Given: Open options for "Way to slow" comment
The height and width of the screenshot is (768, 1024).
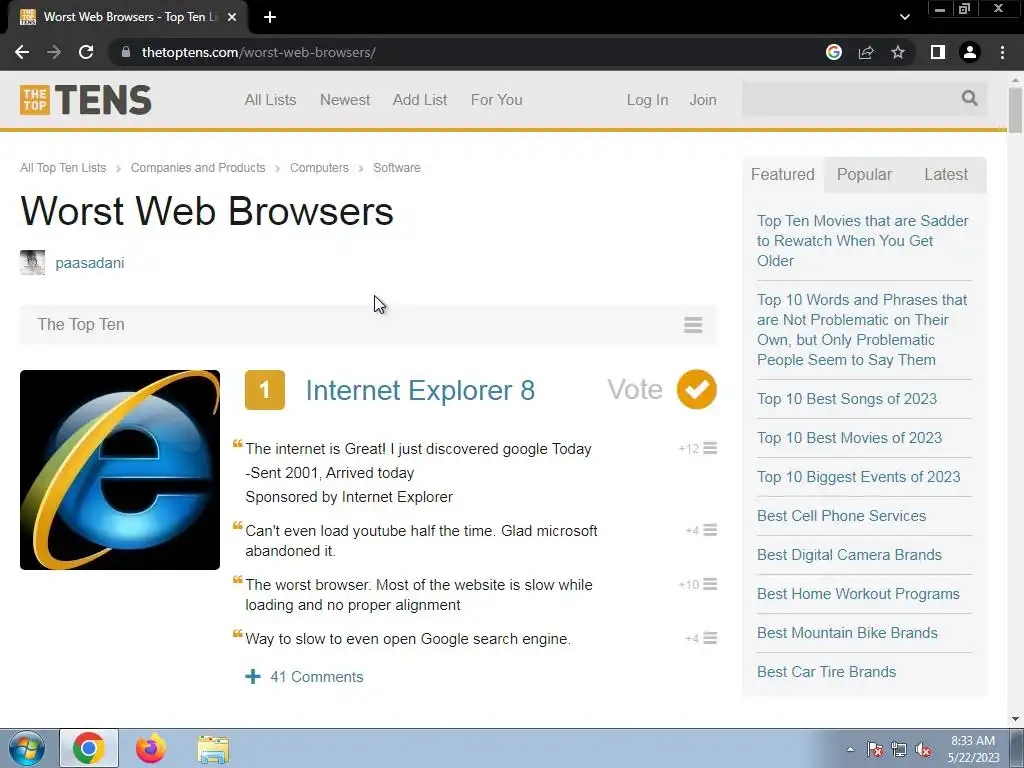Looking at the screenshot, I should 710,638.
